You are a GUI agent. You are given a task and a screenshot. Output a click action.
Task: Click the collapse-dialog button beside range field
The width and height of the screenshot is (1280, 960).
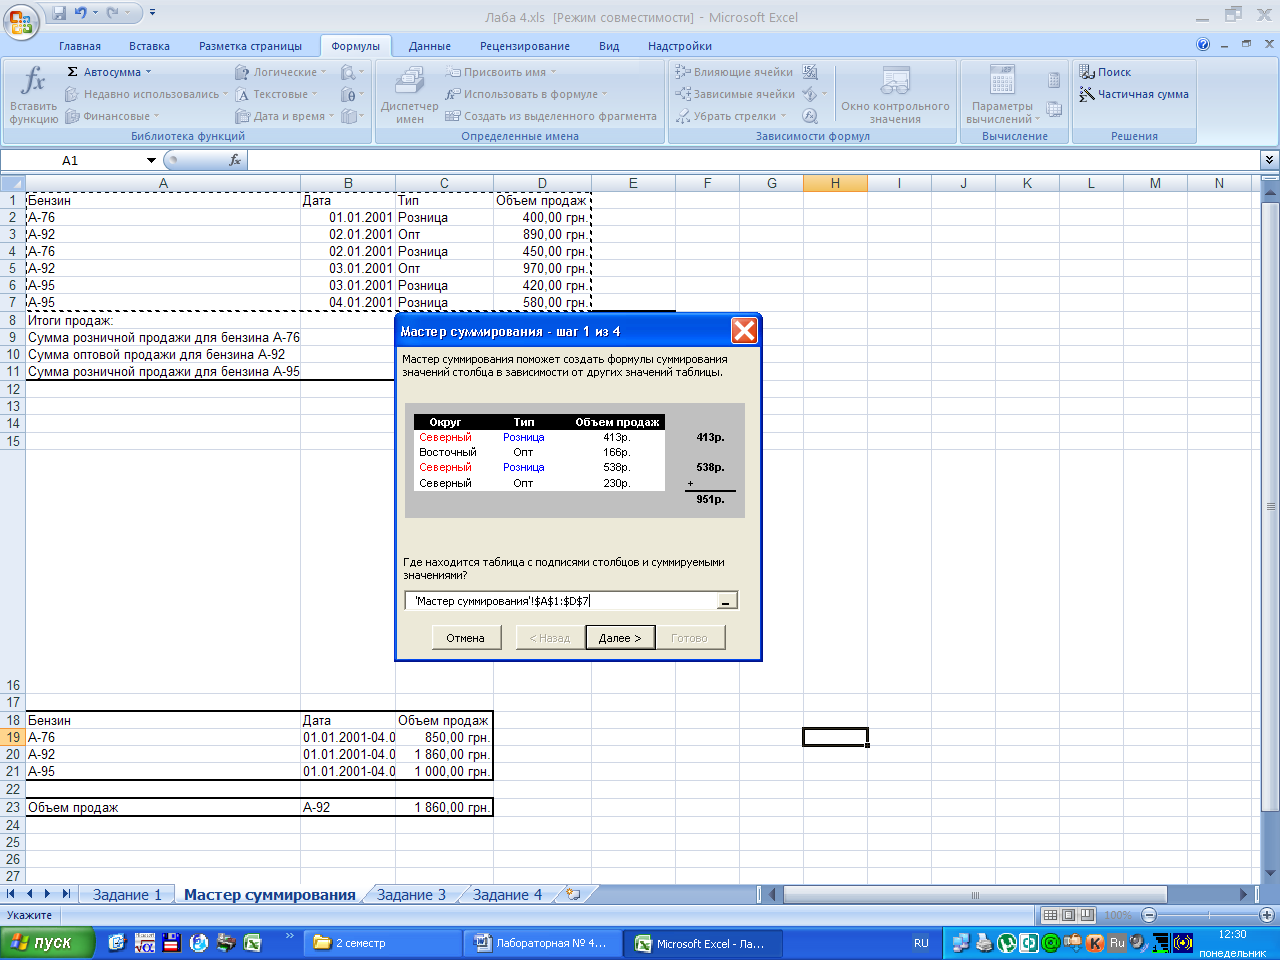point(728,601)
